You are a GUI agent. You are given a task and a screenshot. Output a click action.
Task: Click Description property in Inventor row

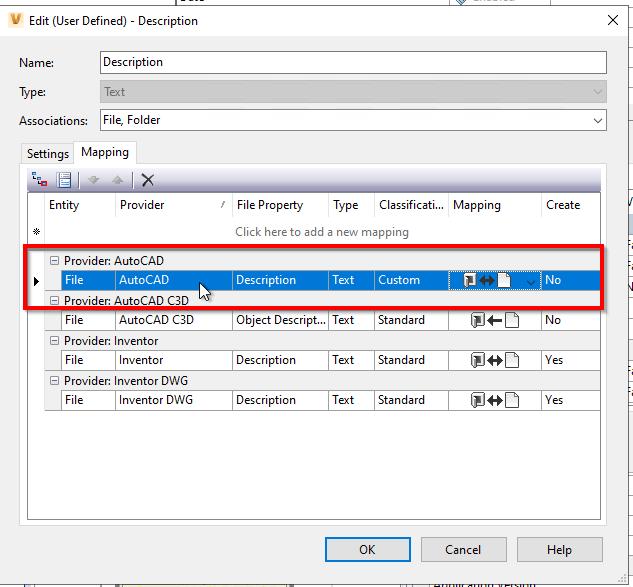(x=280, y=360)
